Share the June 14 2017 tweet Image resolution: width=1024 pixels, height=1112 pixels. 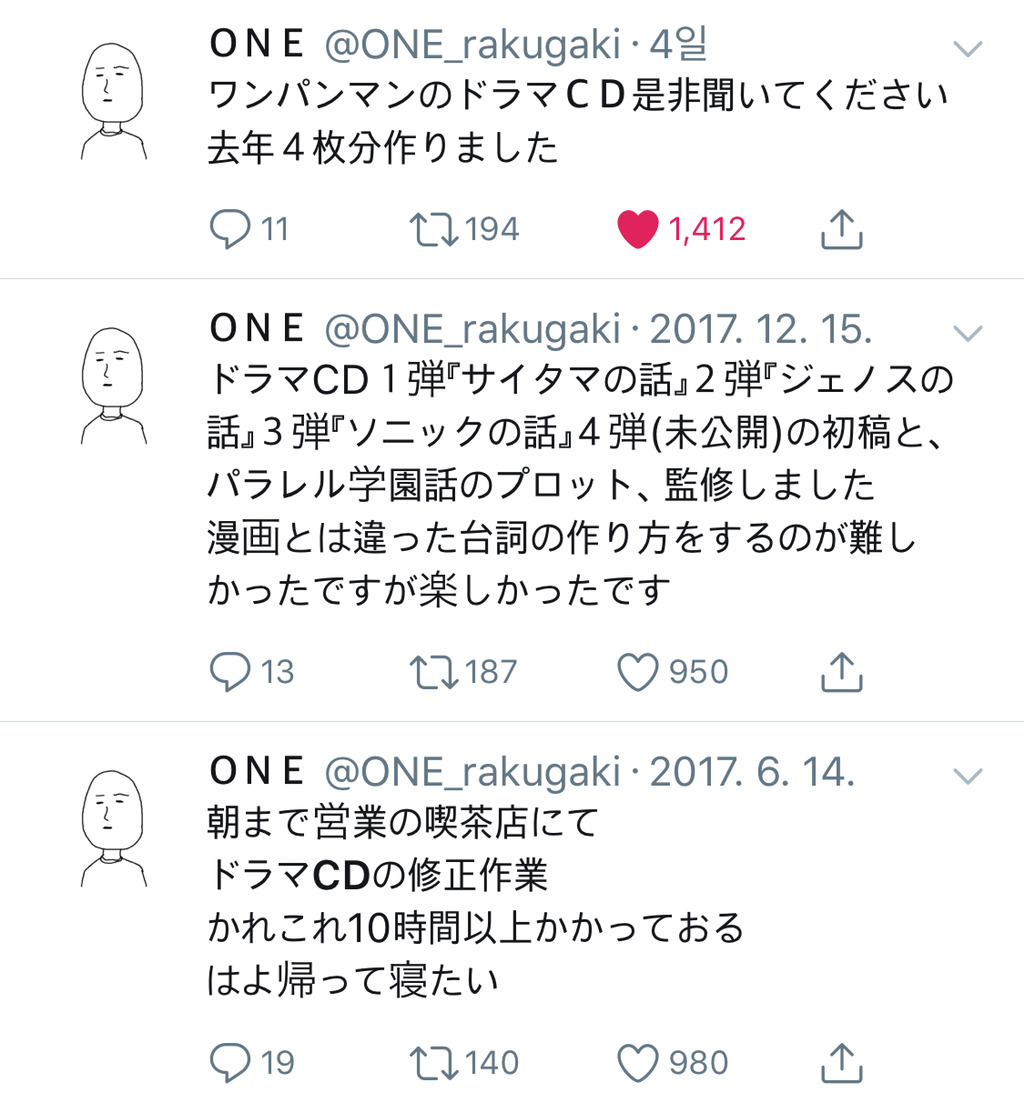841,1061
